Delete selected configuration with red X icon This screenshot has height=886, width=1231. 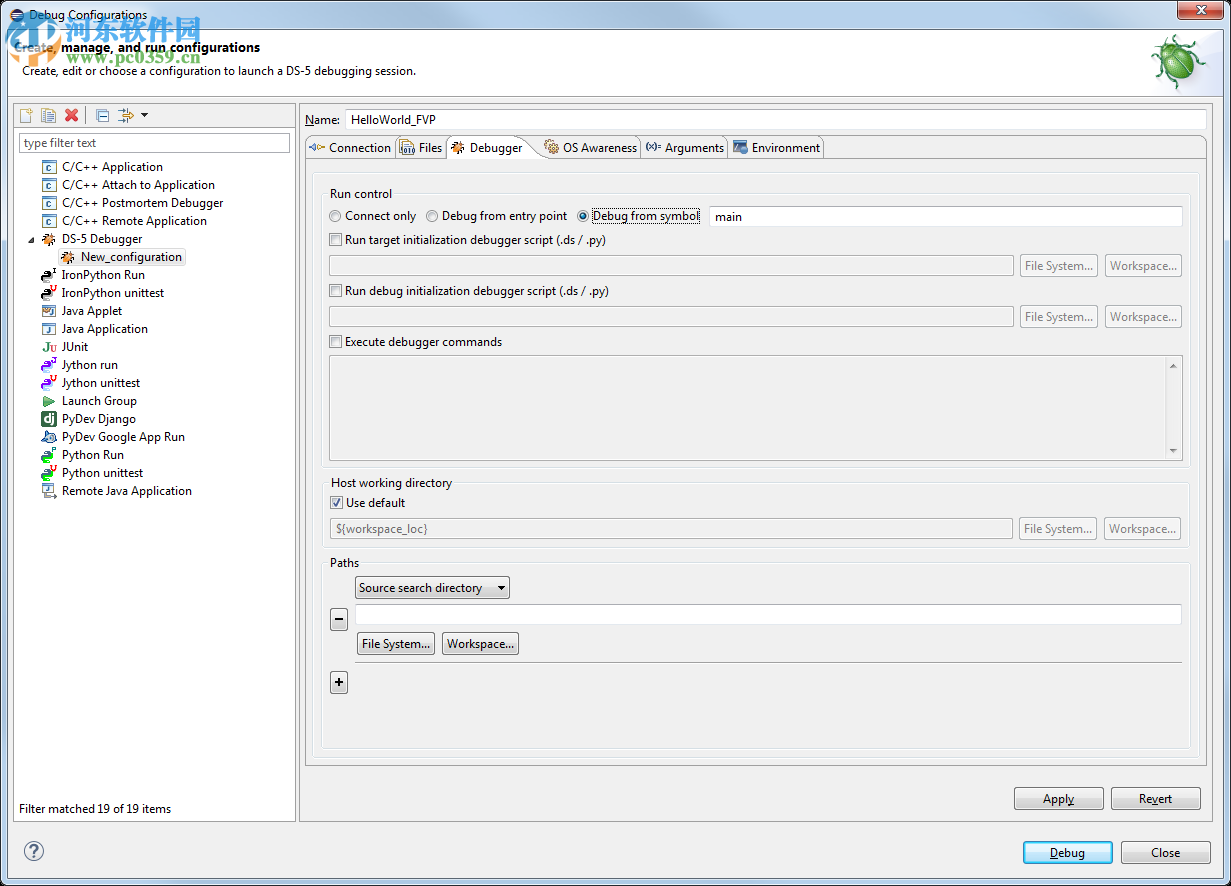[71, 115]
